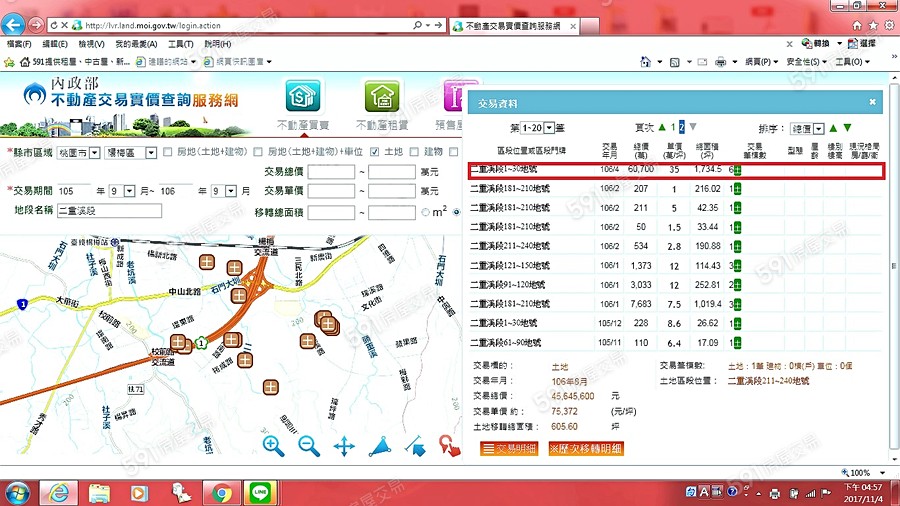
Task: Launch LINE from the taskbar
Action: [x=259, y=492]
